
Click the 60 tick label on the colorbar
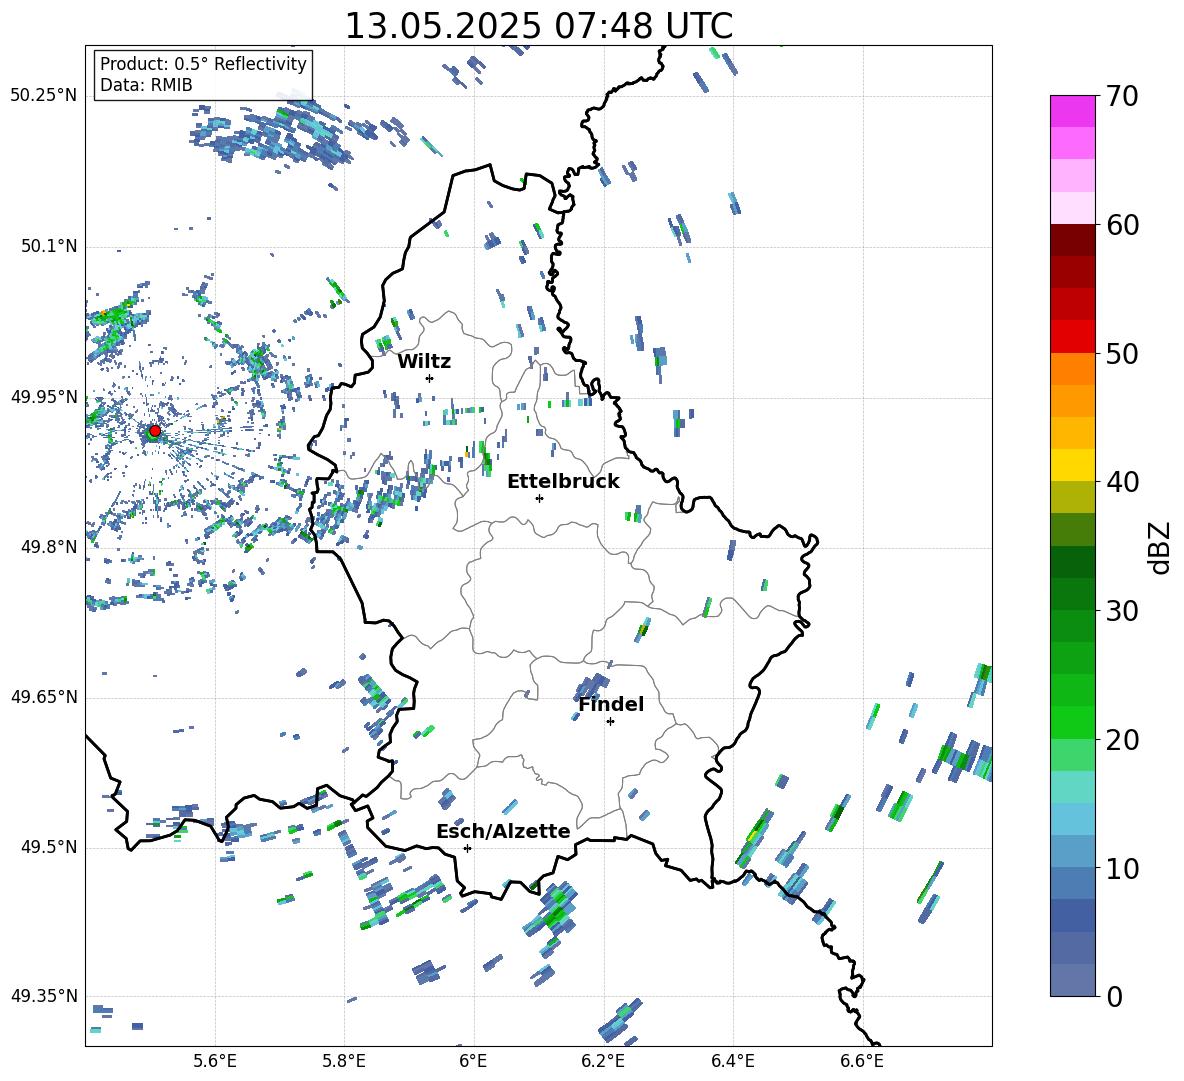pyautogui.click(x=1122, y=225)
